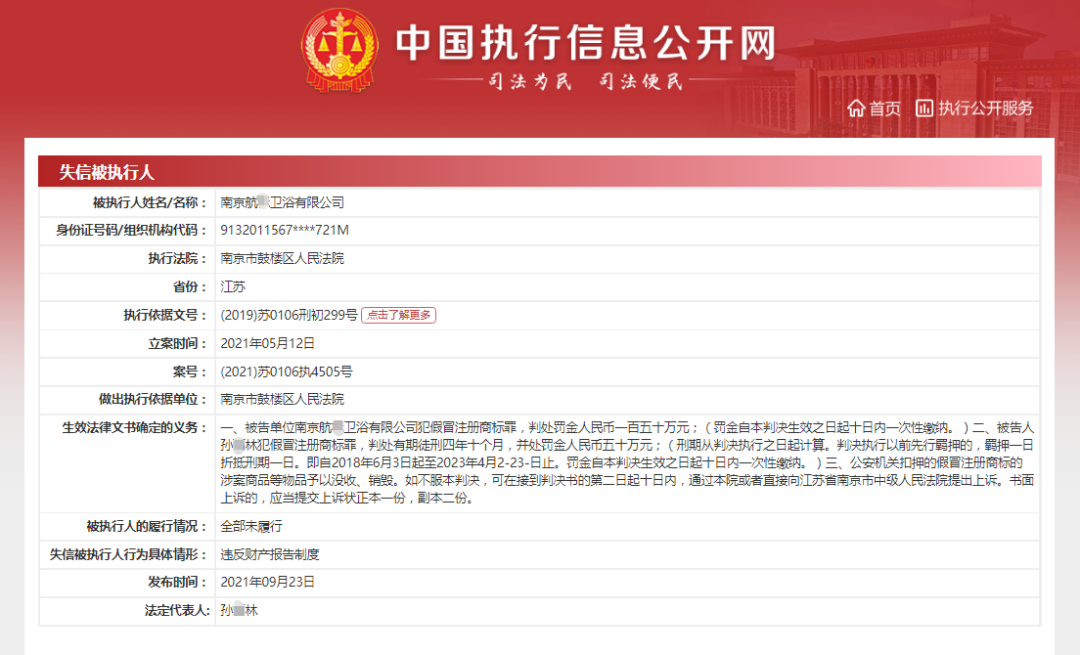Click the 做出执行依据单位 label

click(152, 399)
